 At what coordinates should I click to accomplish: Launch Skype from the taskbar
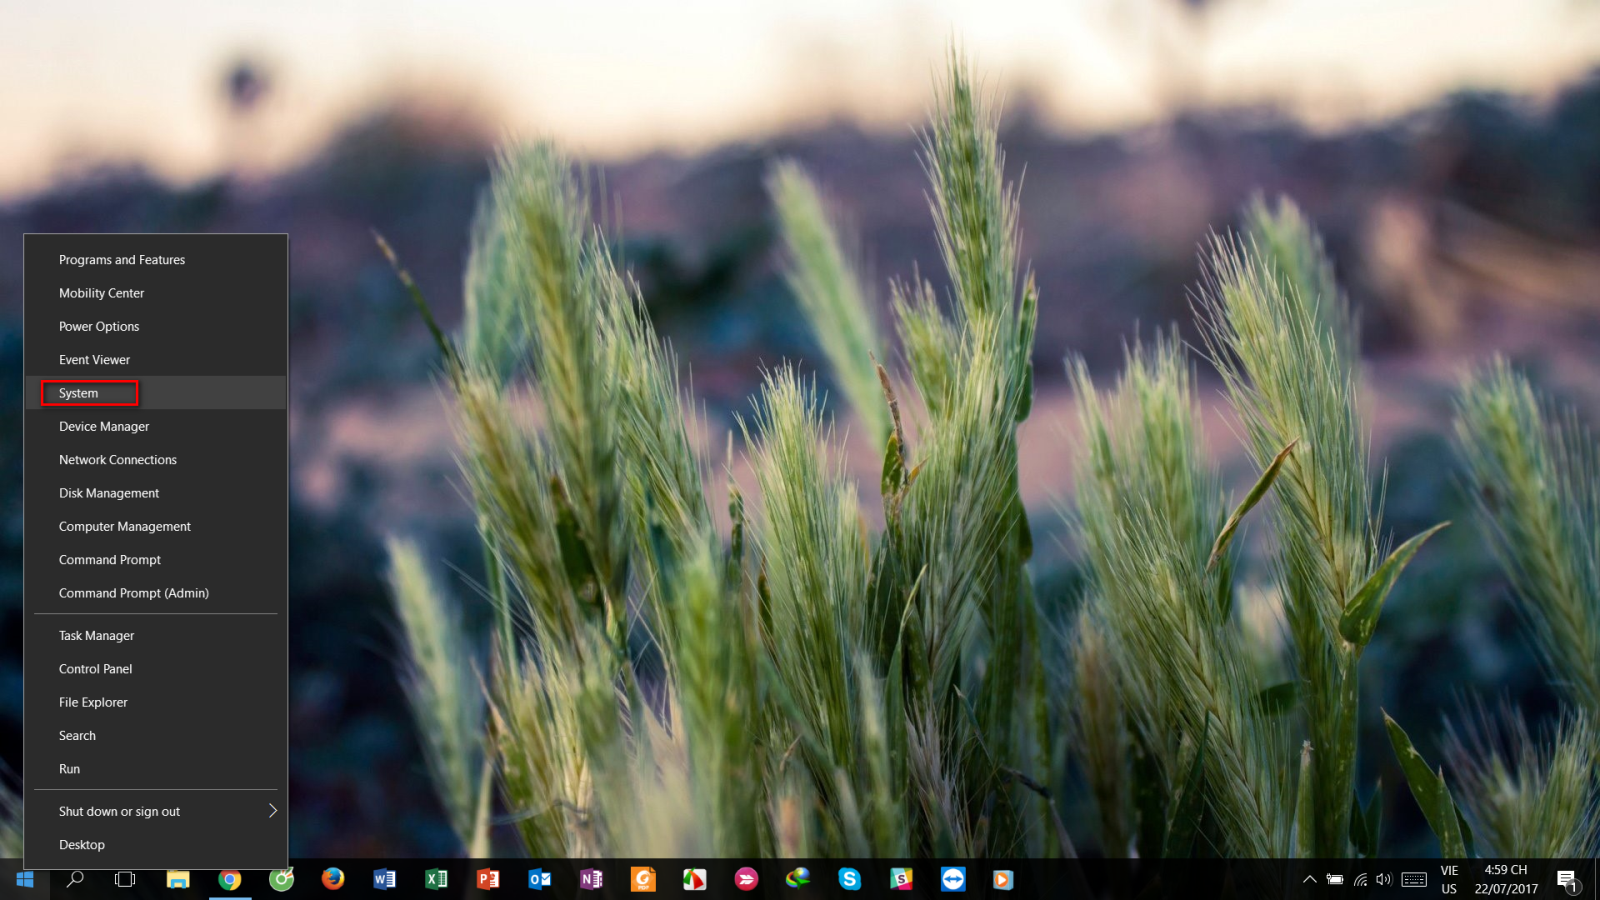[x=849, y=880]
